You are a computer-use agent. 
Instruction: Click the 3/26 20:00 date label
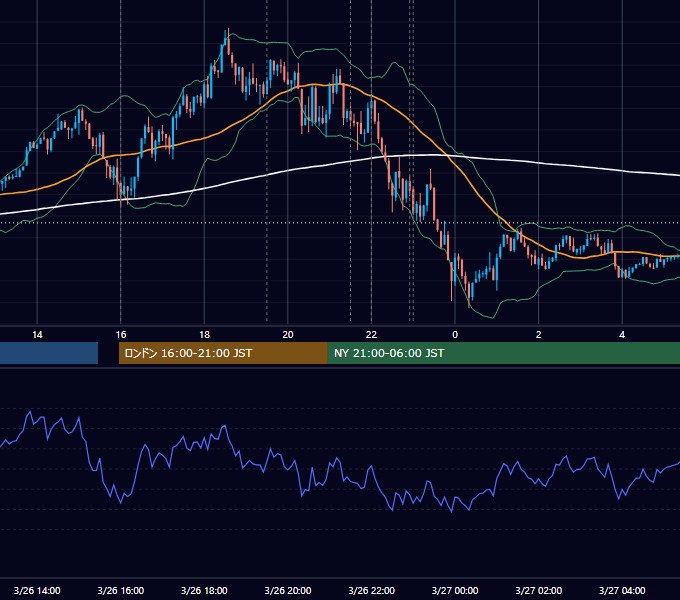pos(288,590)
